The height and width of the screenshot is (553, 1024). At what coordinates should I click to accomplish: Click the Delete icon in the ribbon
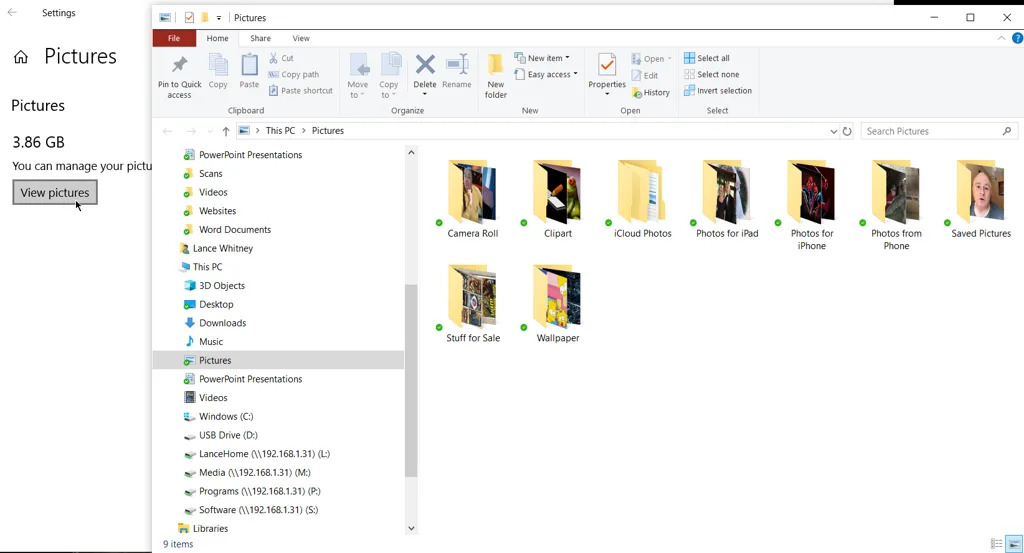click(425, 66)
